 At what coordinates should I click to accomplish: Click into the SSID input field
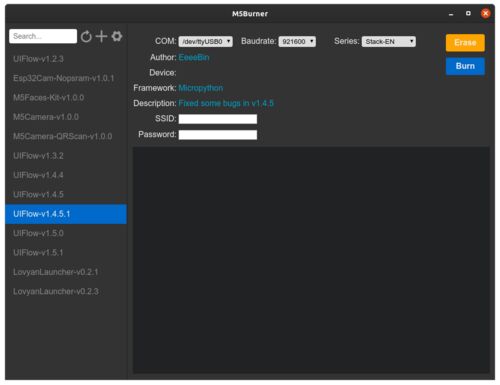(218, 119)
